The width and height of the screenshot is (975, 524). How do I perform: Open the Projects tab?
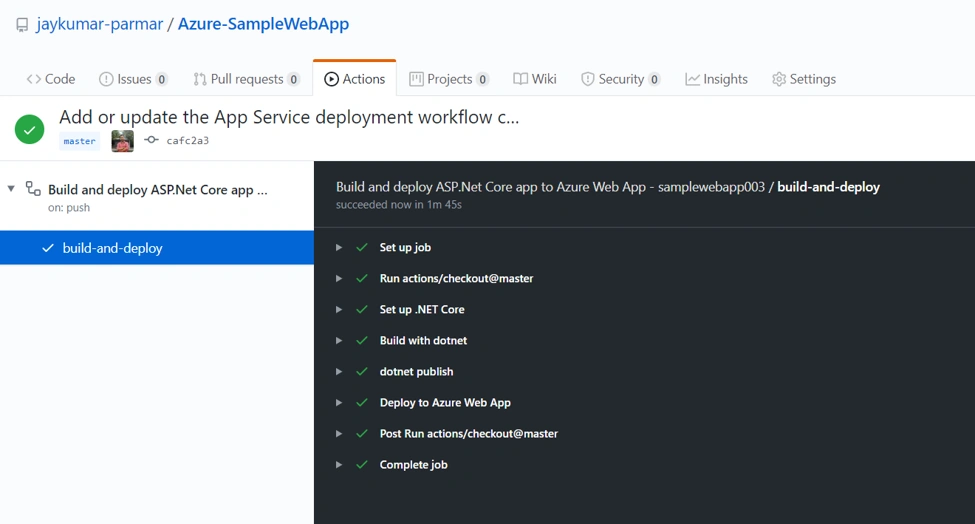449,79
